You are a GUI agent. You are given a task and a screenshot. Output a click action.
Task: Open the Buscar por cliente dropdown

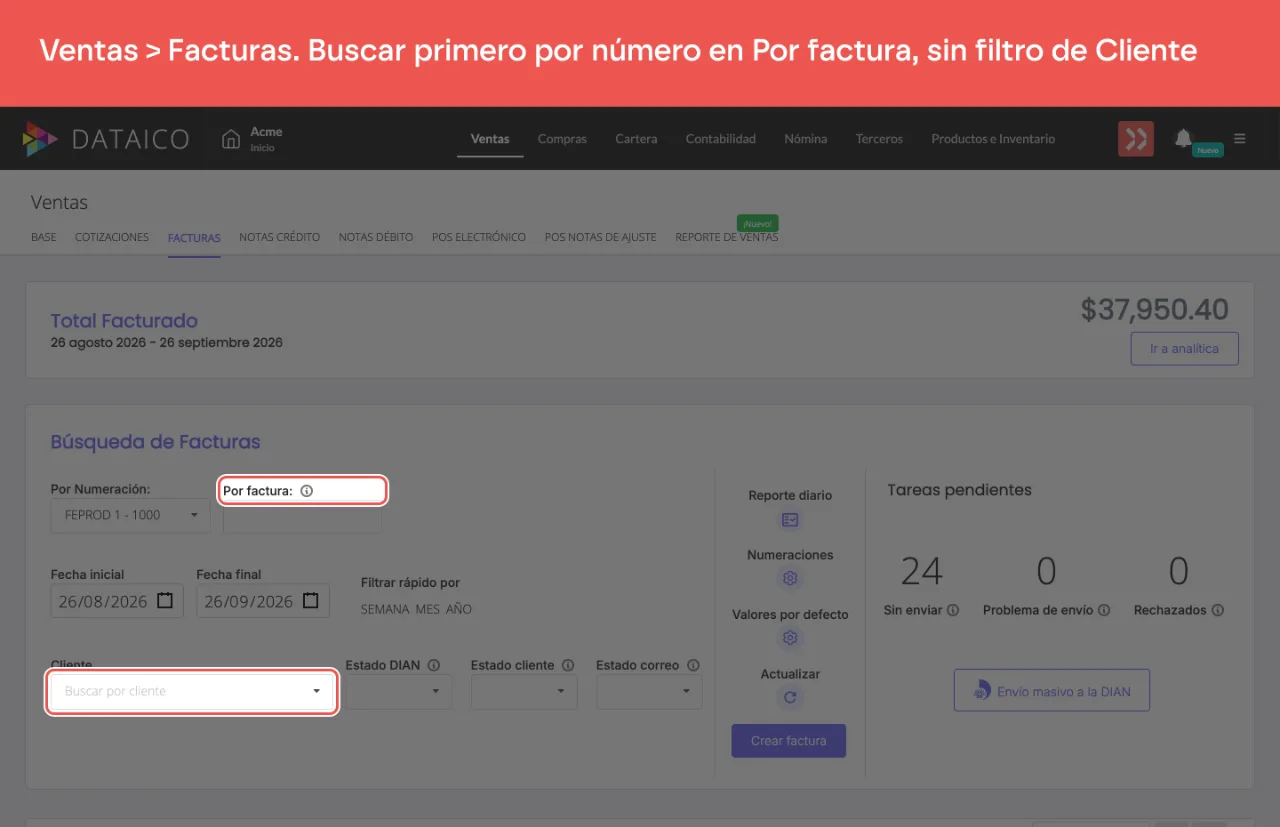[192, 691]
